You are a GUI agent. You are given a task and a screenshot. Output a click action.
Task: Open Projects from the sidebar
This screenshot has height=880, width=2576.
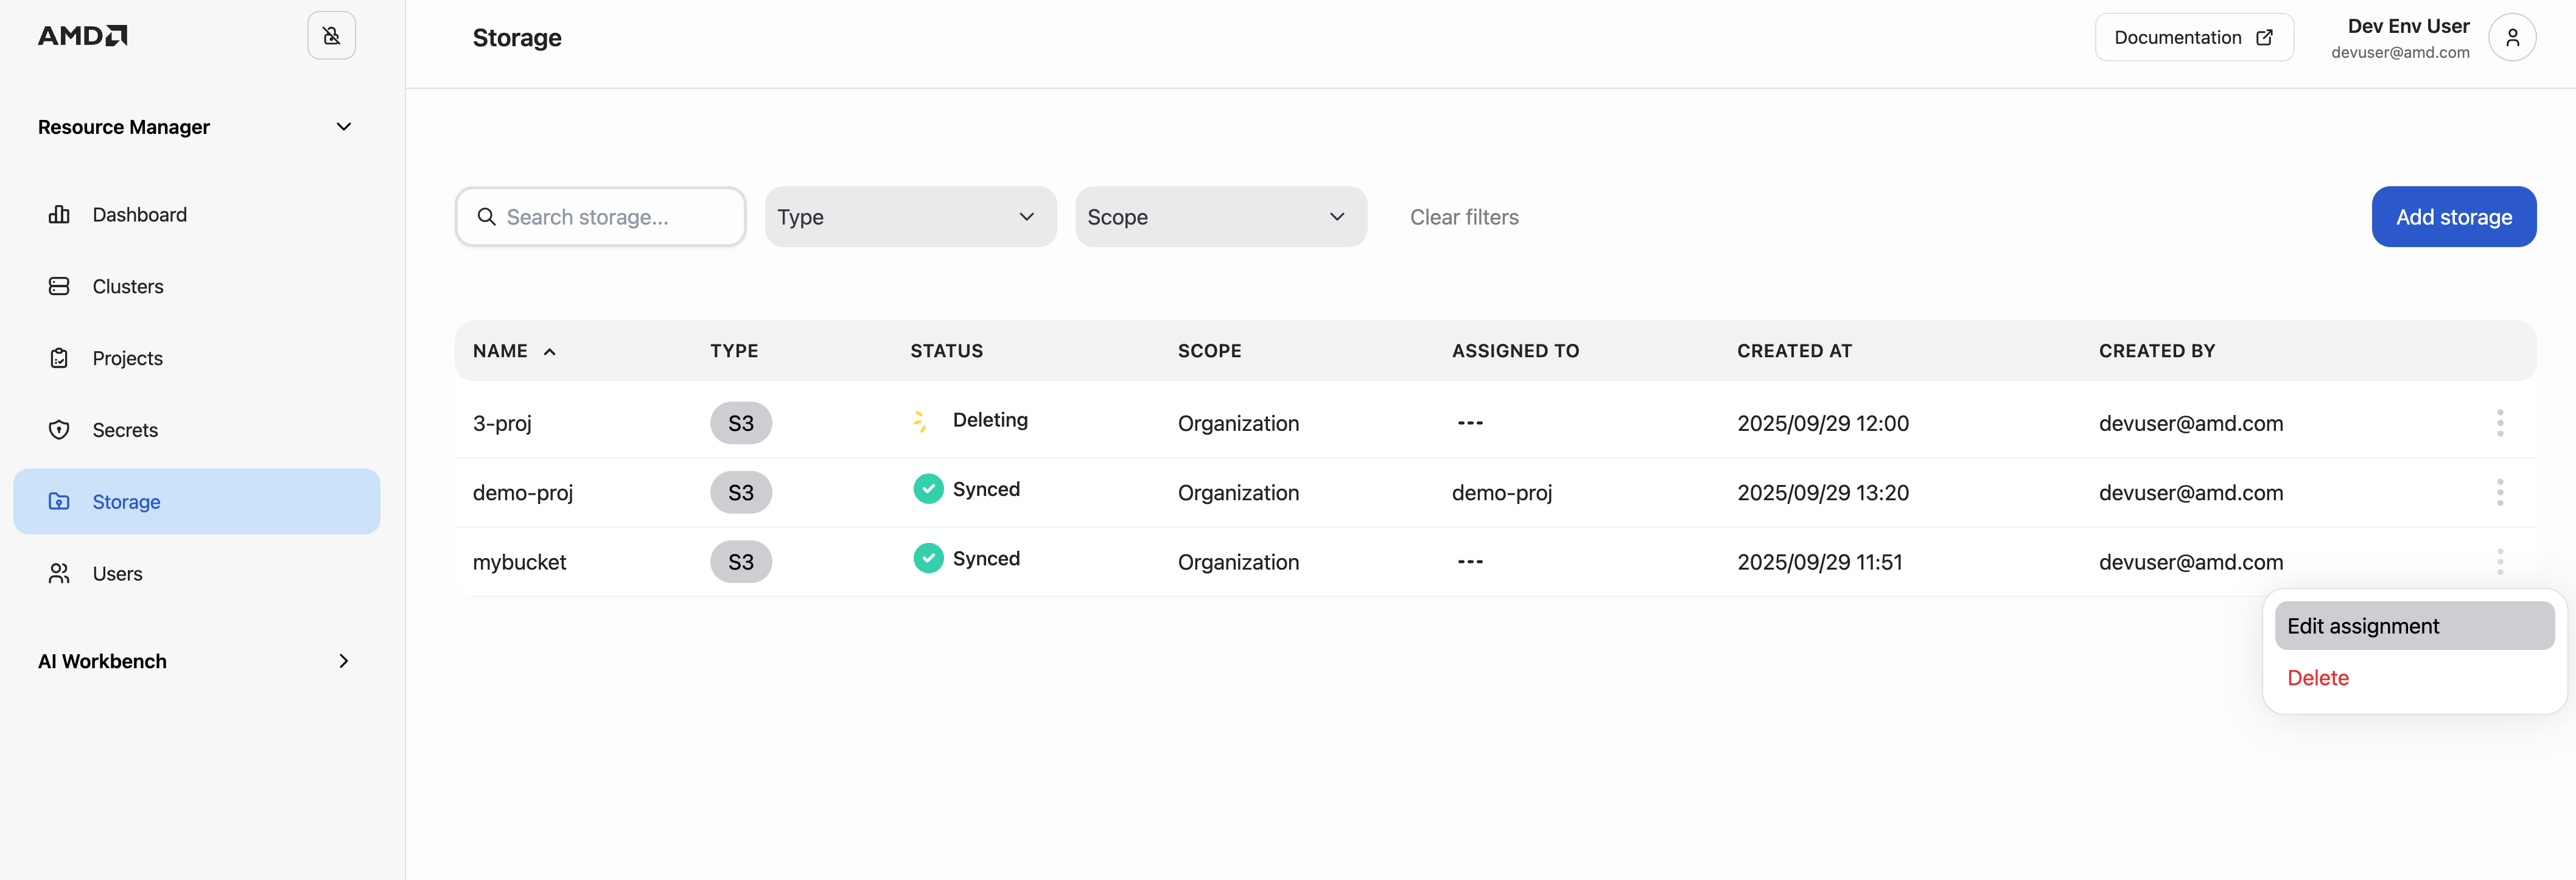click(127, 358)
